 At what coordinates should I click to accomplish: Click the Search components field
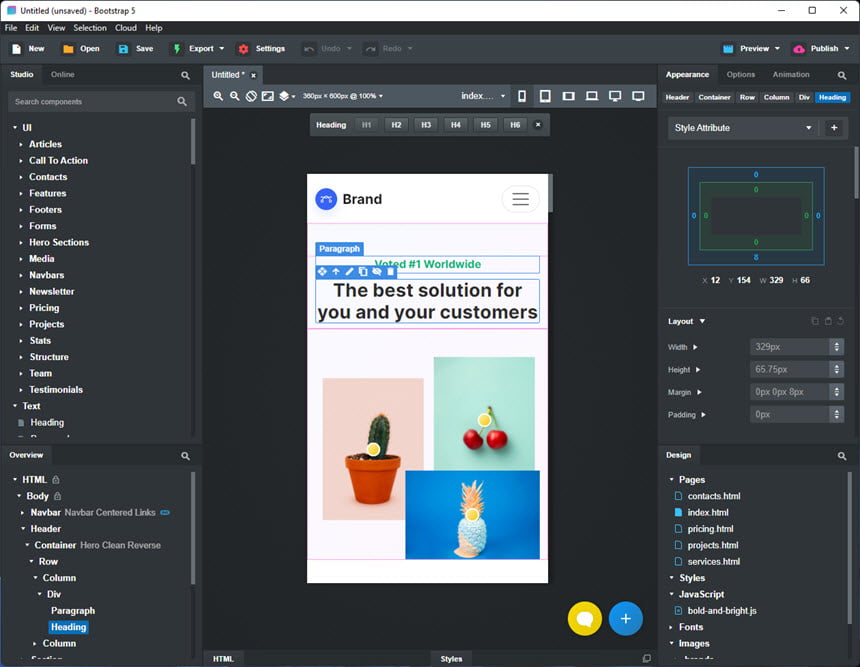pyautogui.click(x=100, y=102)
